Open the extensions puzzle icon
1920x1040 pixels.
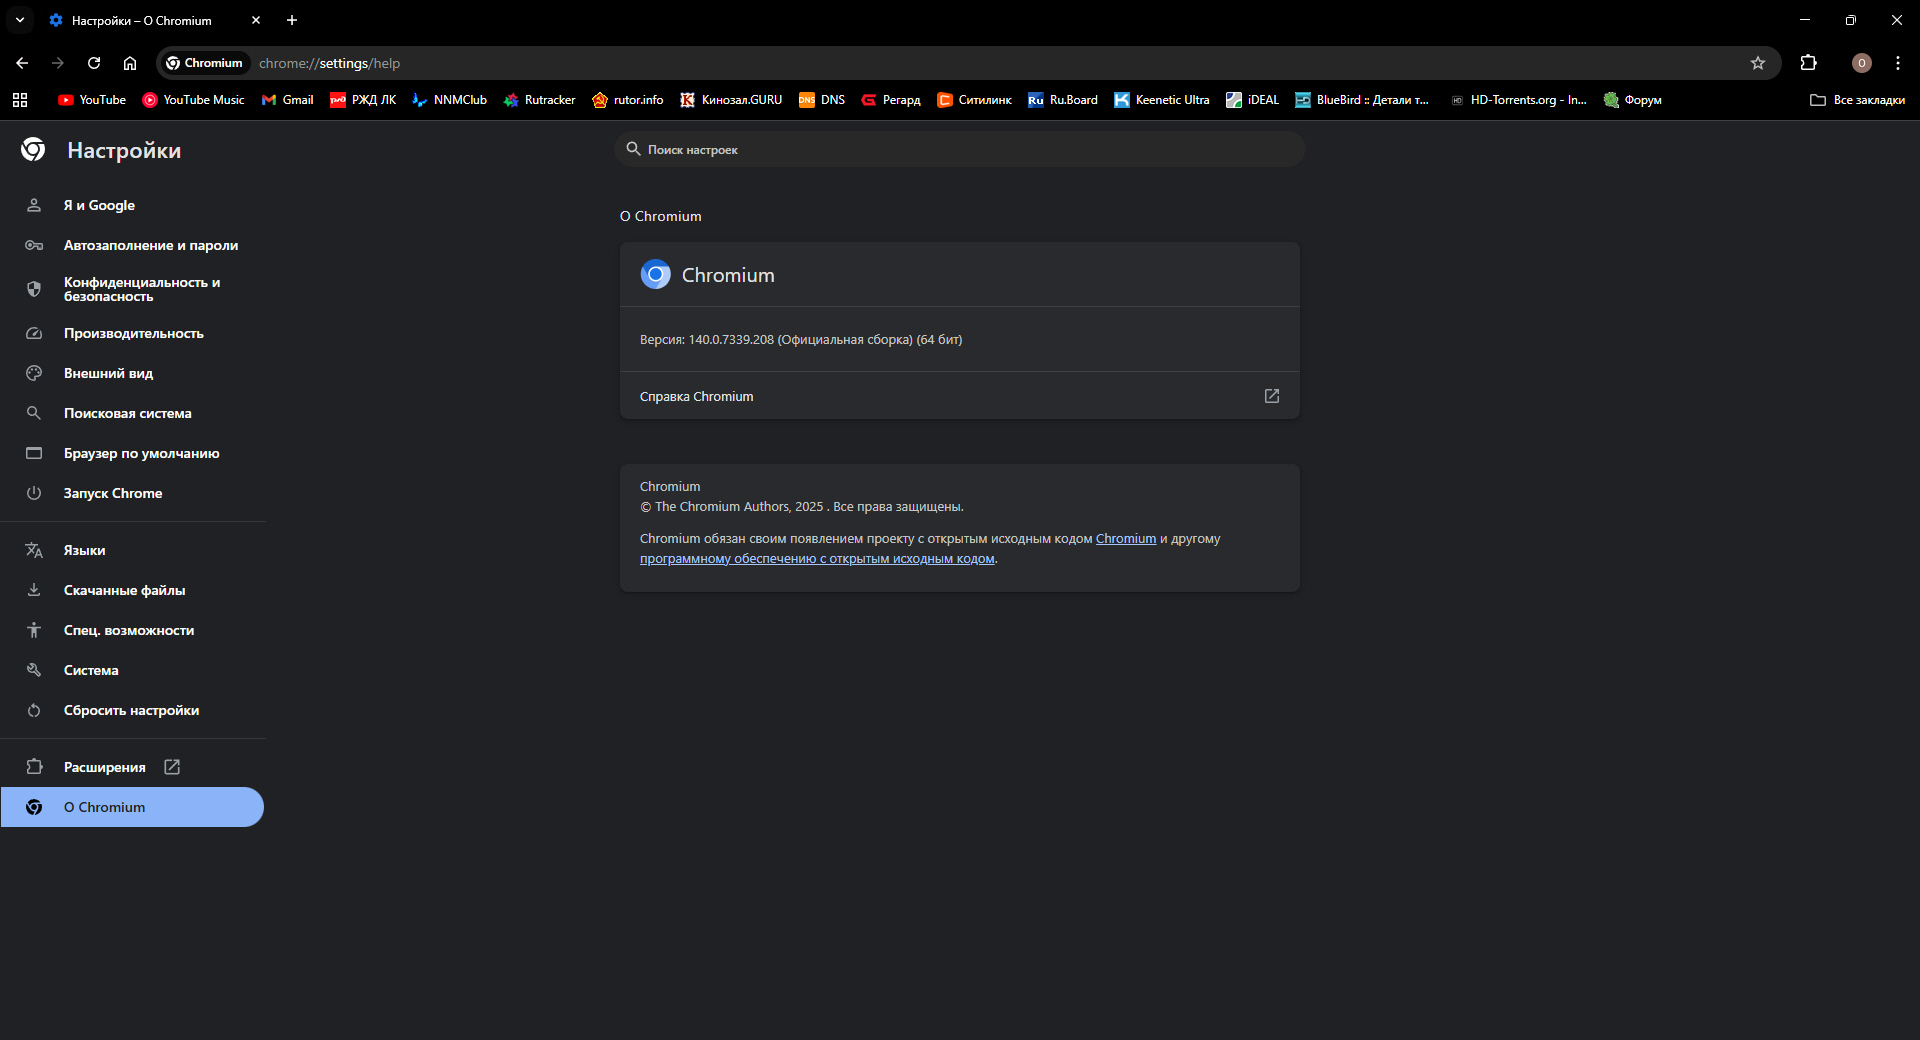pos(1808,63)
